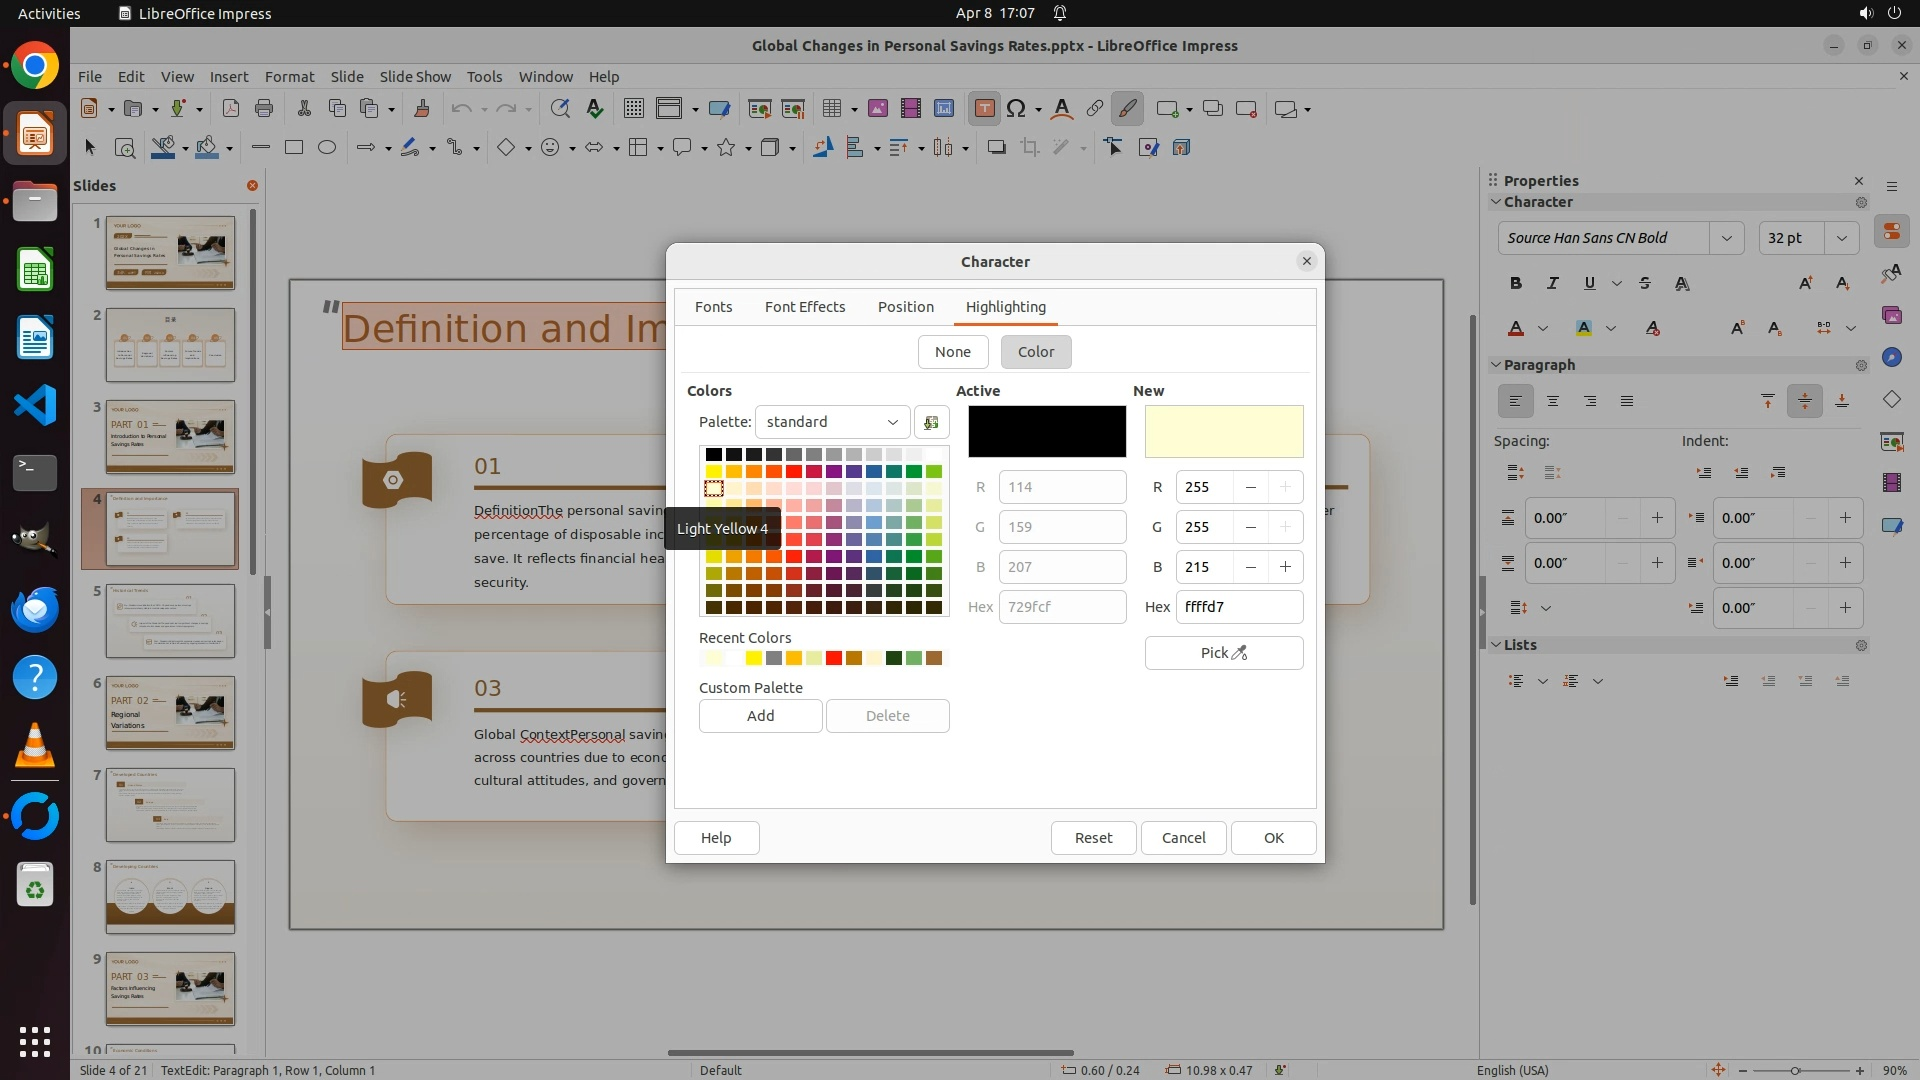1920x1080 pixels.
Task: Click the Pick color eyedropper button
Action: (1223, 653)
